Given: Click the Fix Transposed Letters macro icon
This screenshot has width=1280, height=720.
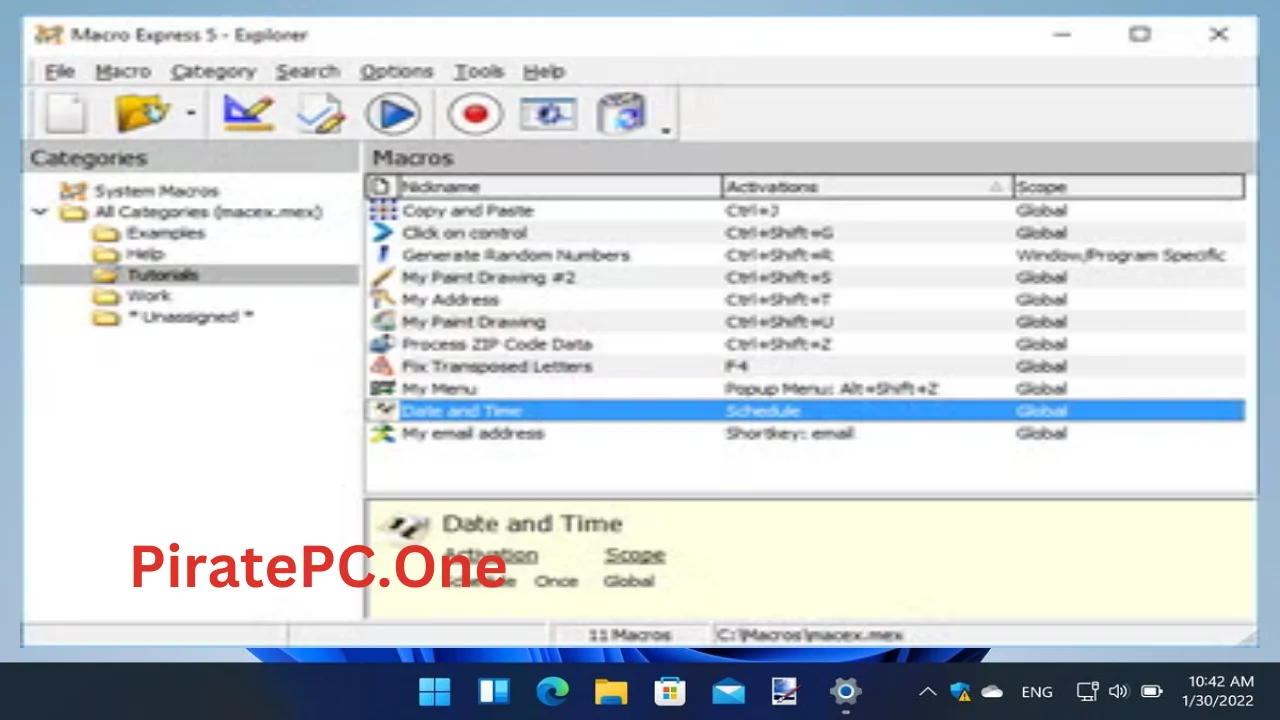Looking at the screenshot, I should coord(382,366).
